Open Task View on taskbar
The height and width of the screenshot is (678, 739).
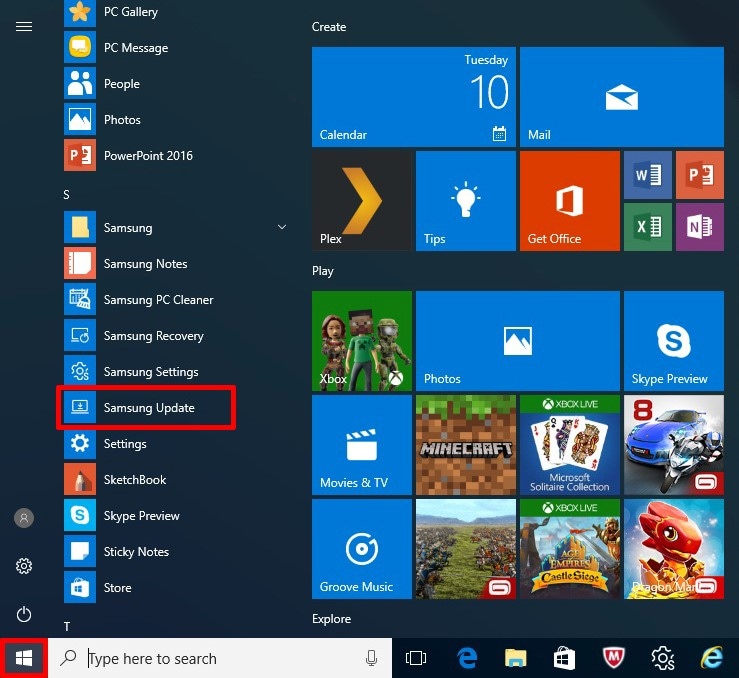coord(416,658)
